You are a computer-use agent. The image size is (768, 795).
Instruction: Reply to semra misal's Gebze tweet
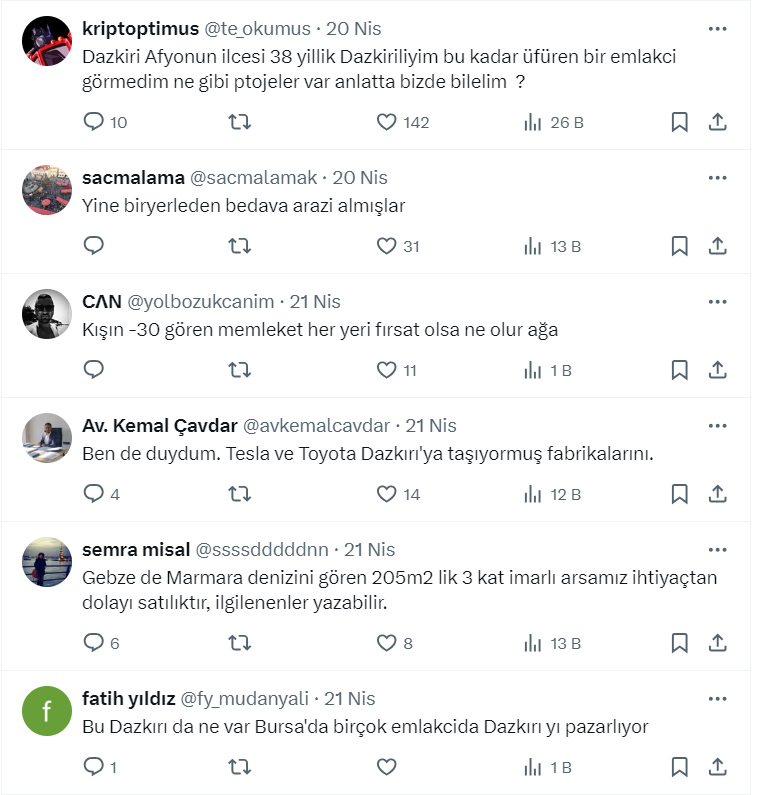[94, 643]
